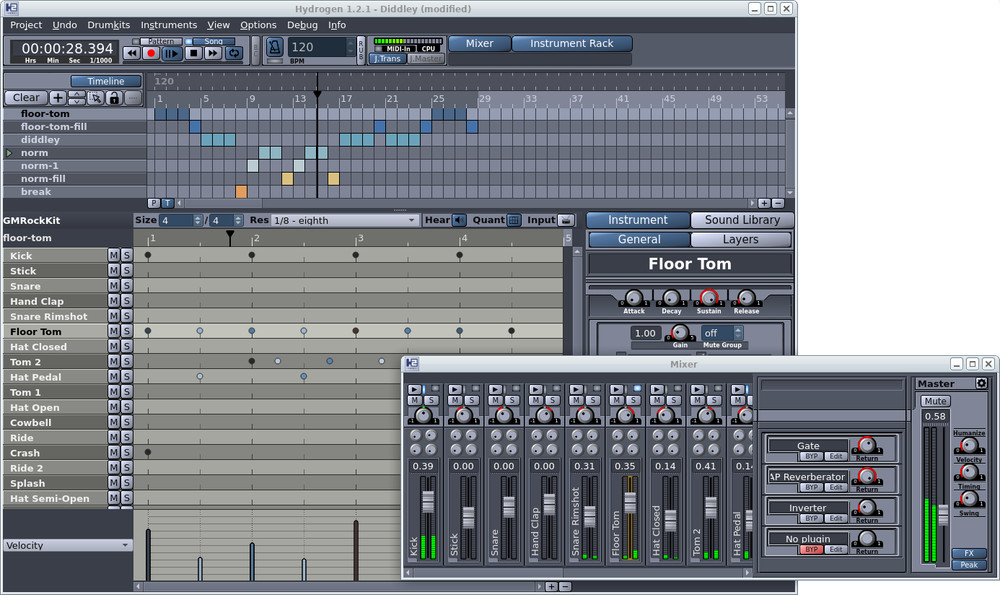Image resolution: width=1000 pixels, height=595 pixels.
Task: Open the Velocity dropdown at bottom left
Action: pos(65,545)
